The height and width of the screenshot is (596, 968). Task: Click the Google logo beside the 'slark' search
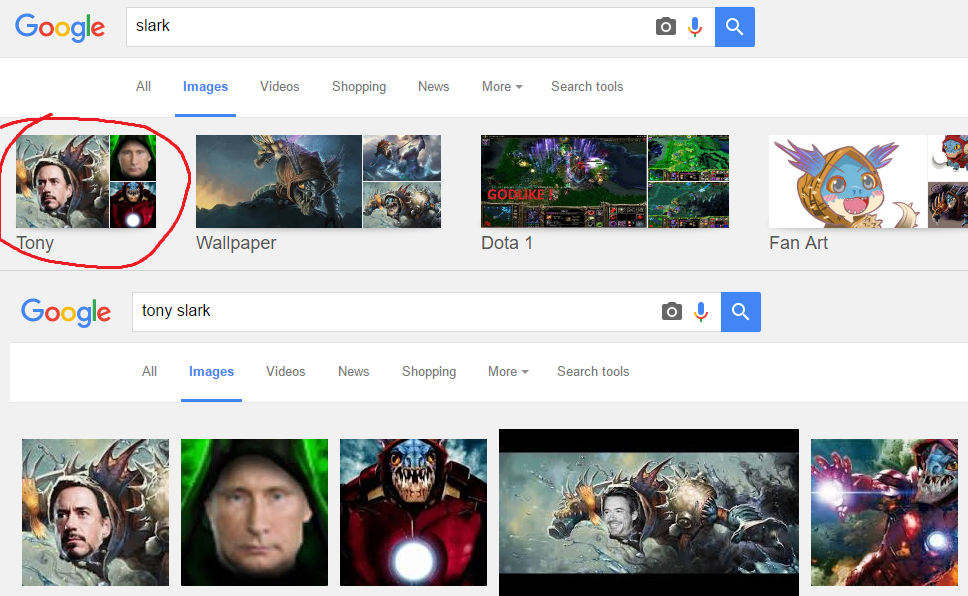click(60, 28)
